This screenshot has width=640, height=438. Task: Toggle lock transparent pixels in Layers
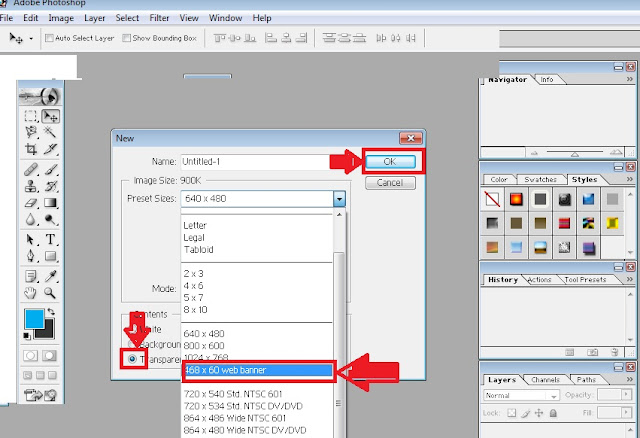511,413
